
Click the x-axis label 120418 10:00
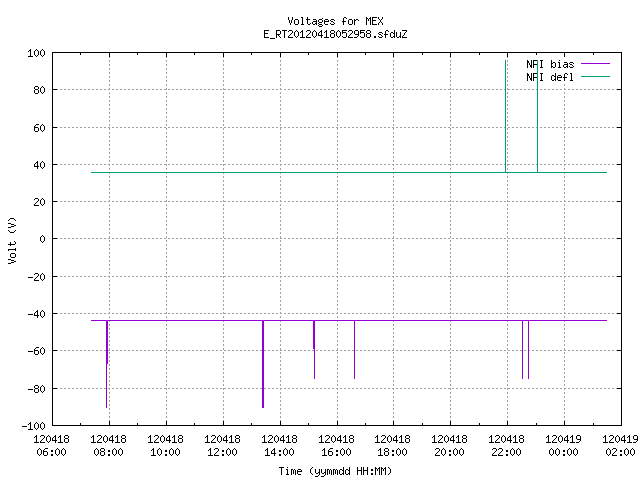(x=165, y=445)
